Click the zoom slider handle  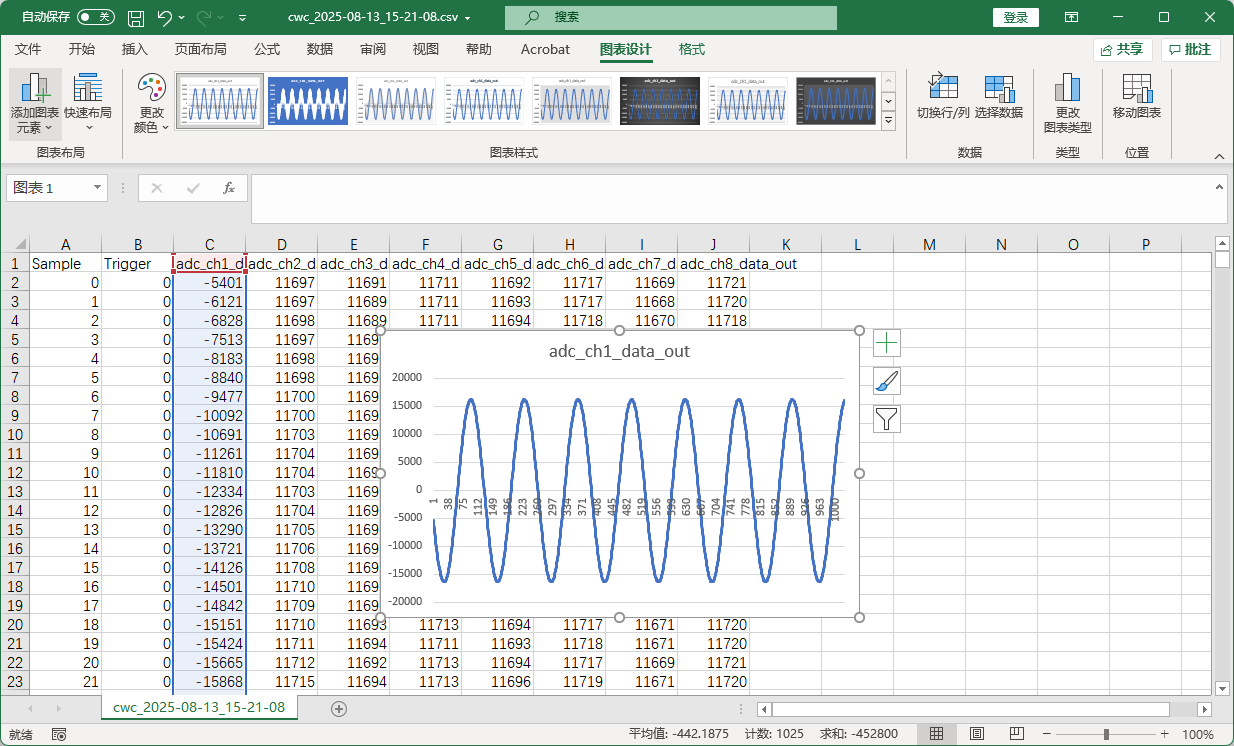(x=1106, y=735)
